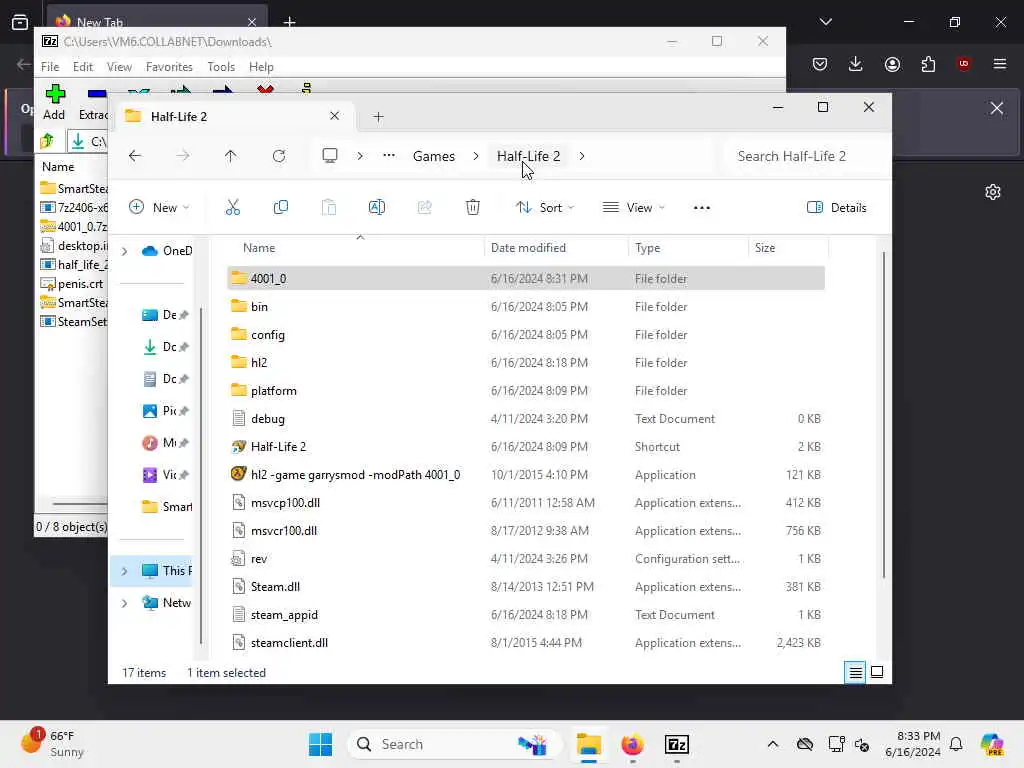Click the Search Half-Life 2 box
This screenshot has width=1024, height=768.
click(806, 156)
